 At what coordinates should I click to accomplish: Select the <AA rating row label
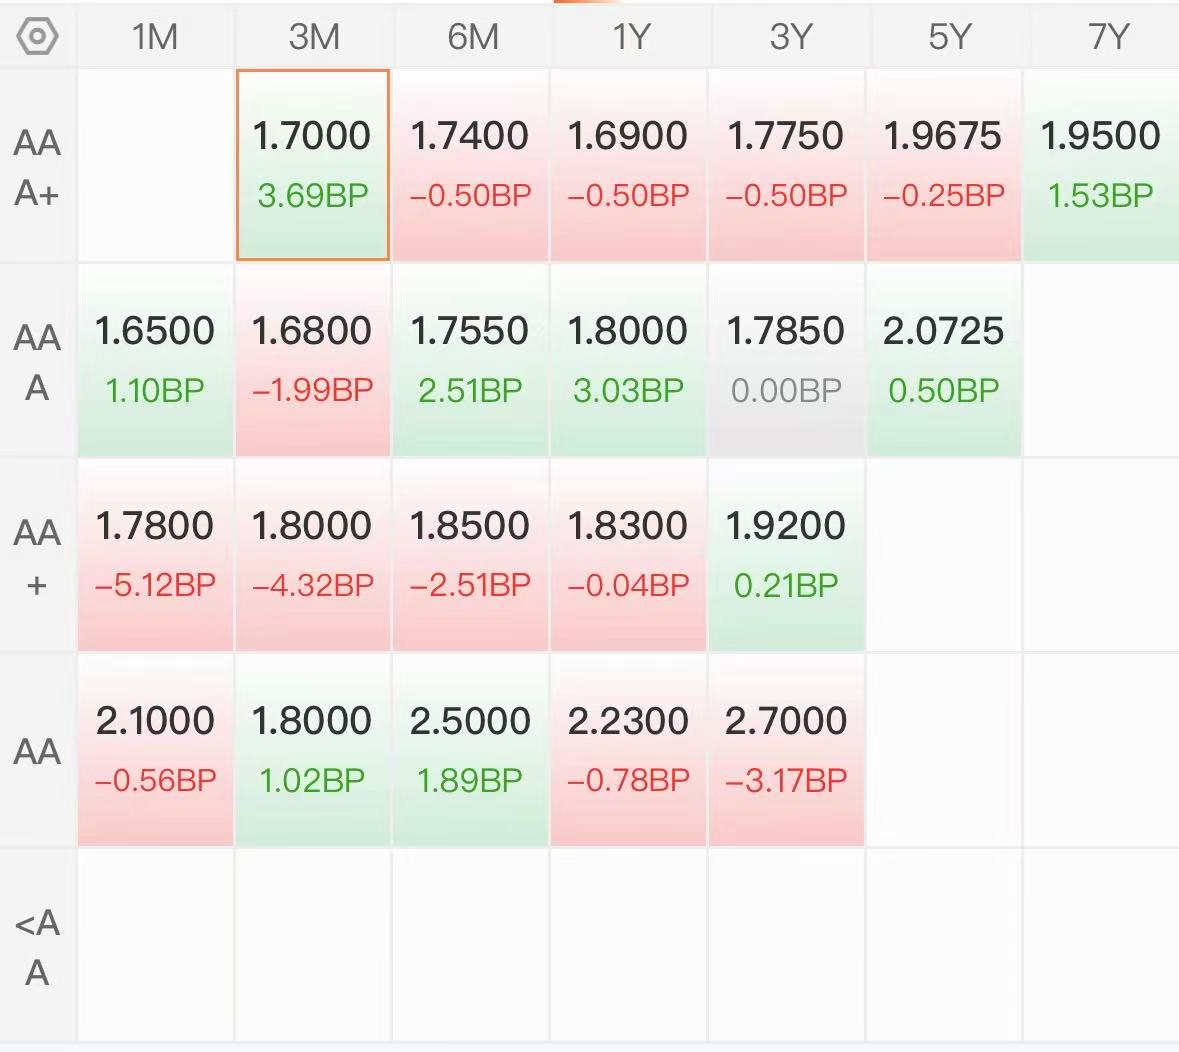tap(37, 946)
